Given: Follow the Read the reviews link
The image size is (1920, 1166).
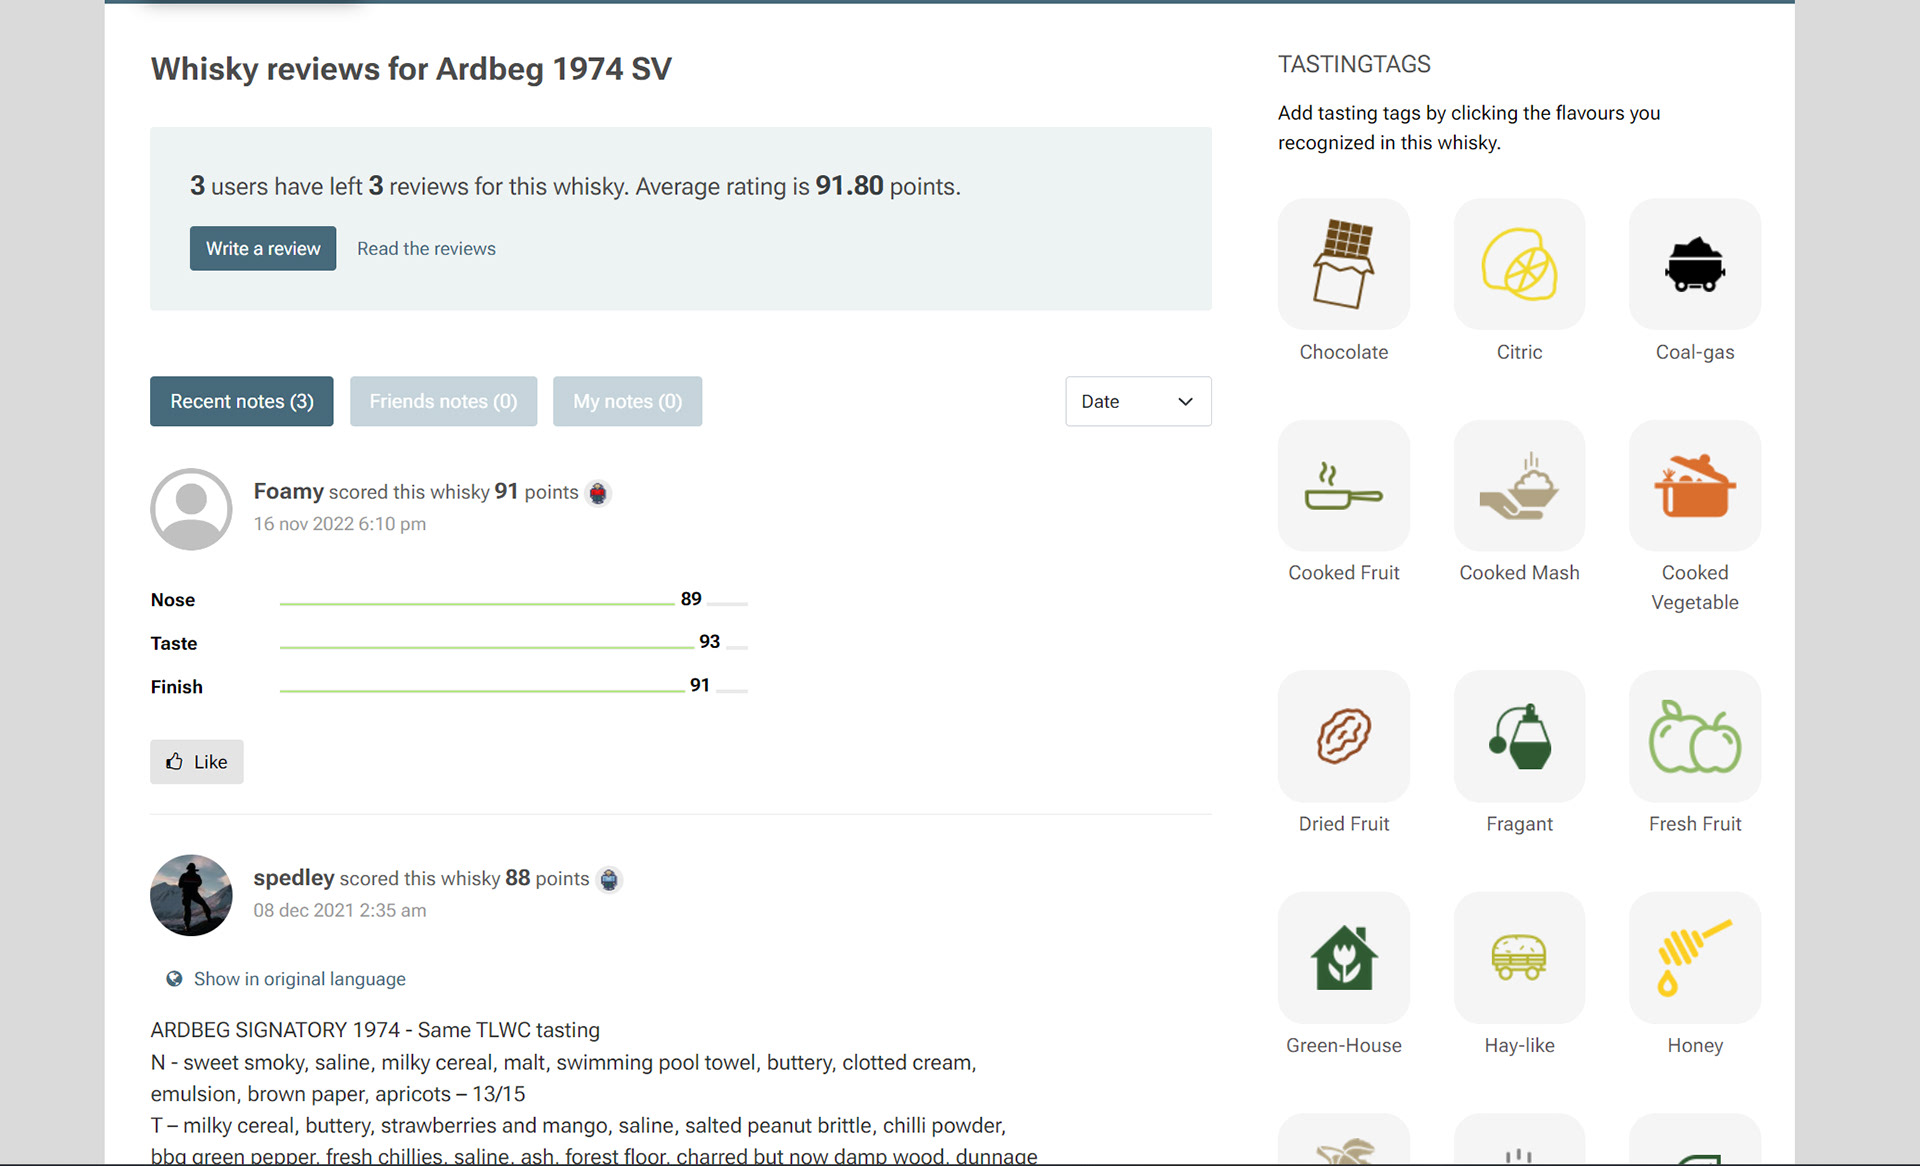Looking at the screenshot, I should [426, 249].
